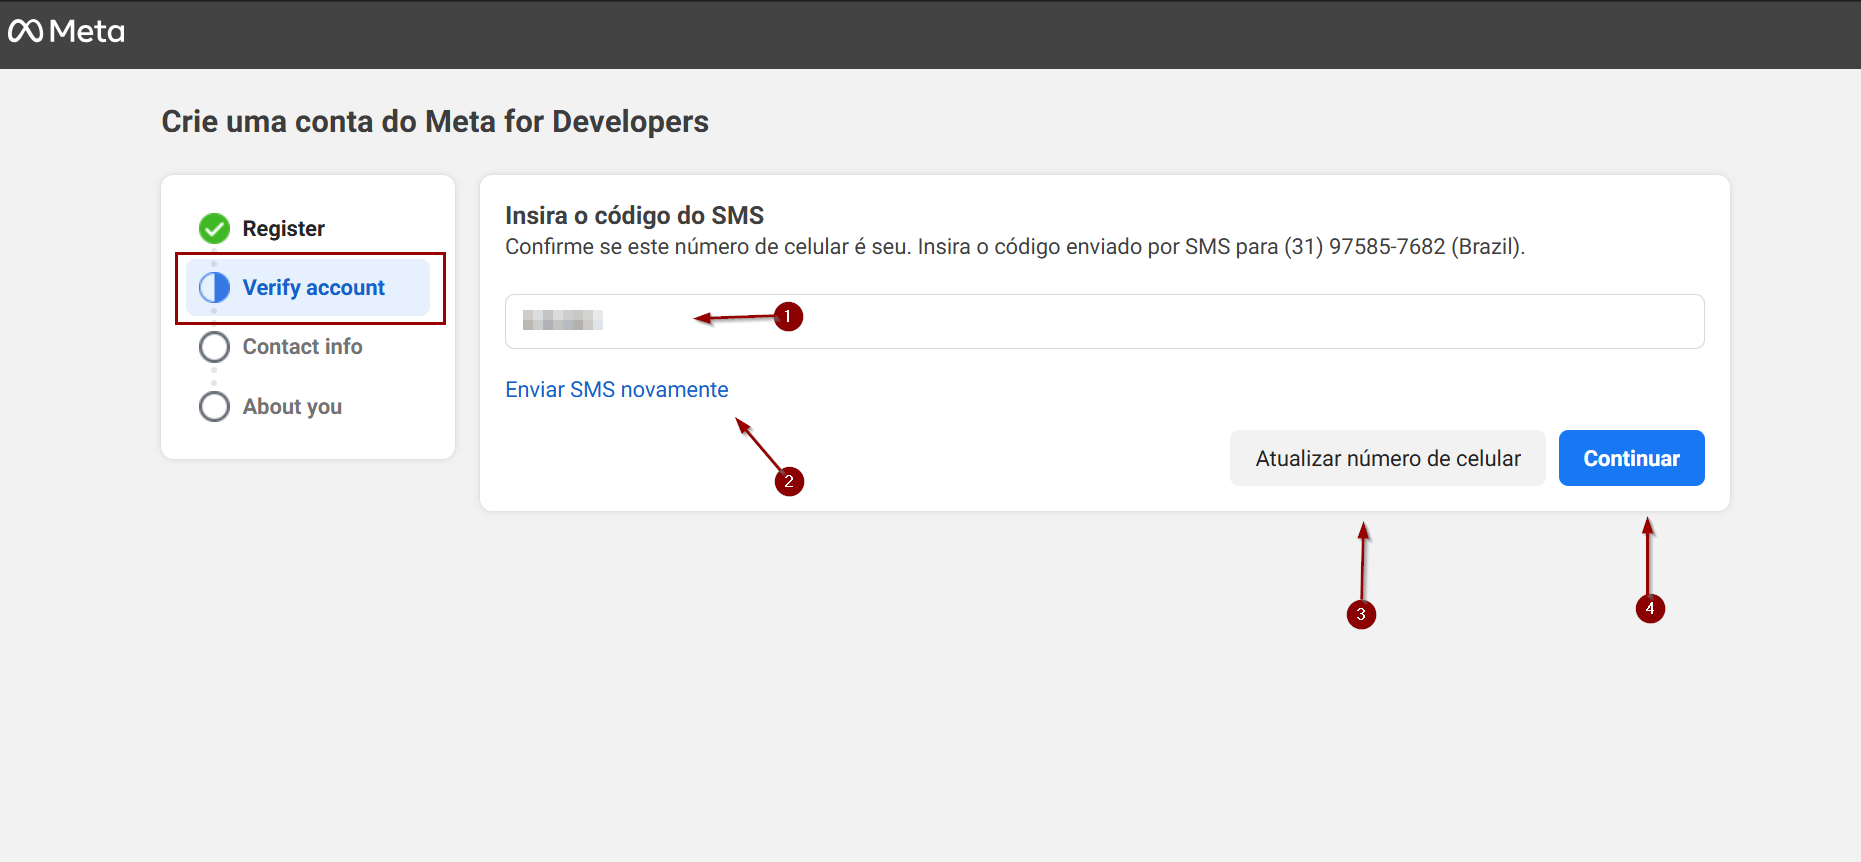This screenshot has width=1861, height=862.
Task: Click the green checkmark beside Register
Action: click(214, 229)
